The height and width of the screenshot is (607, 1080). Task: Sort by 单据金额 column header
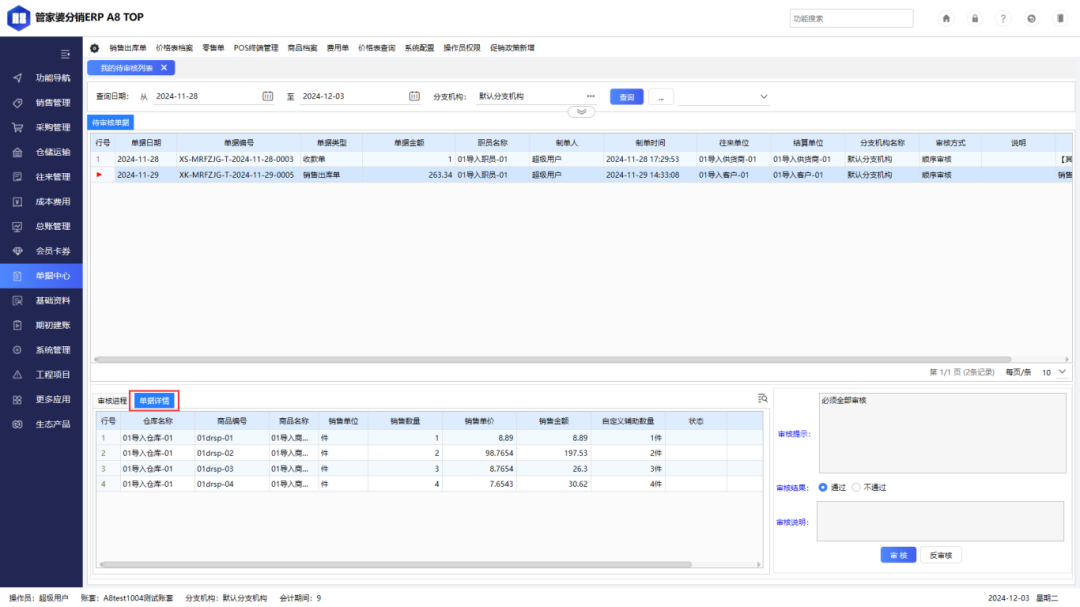point(409,143)
